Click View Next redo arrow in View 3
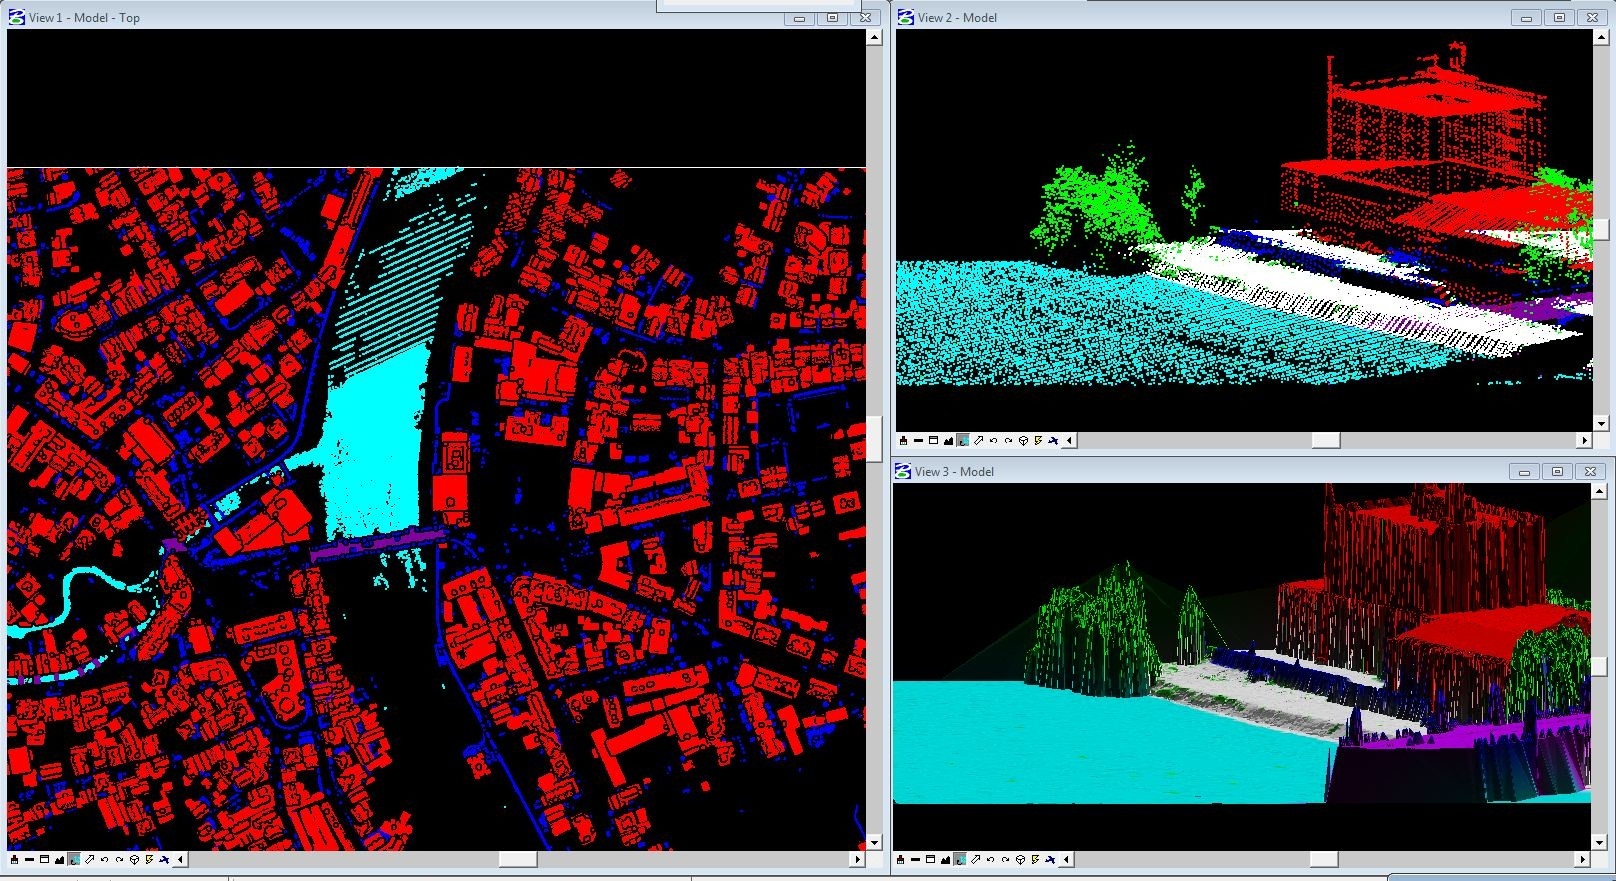 click(x=1005, y=859)
